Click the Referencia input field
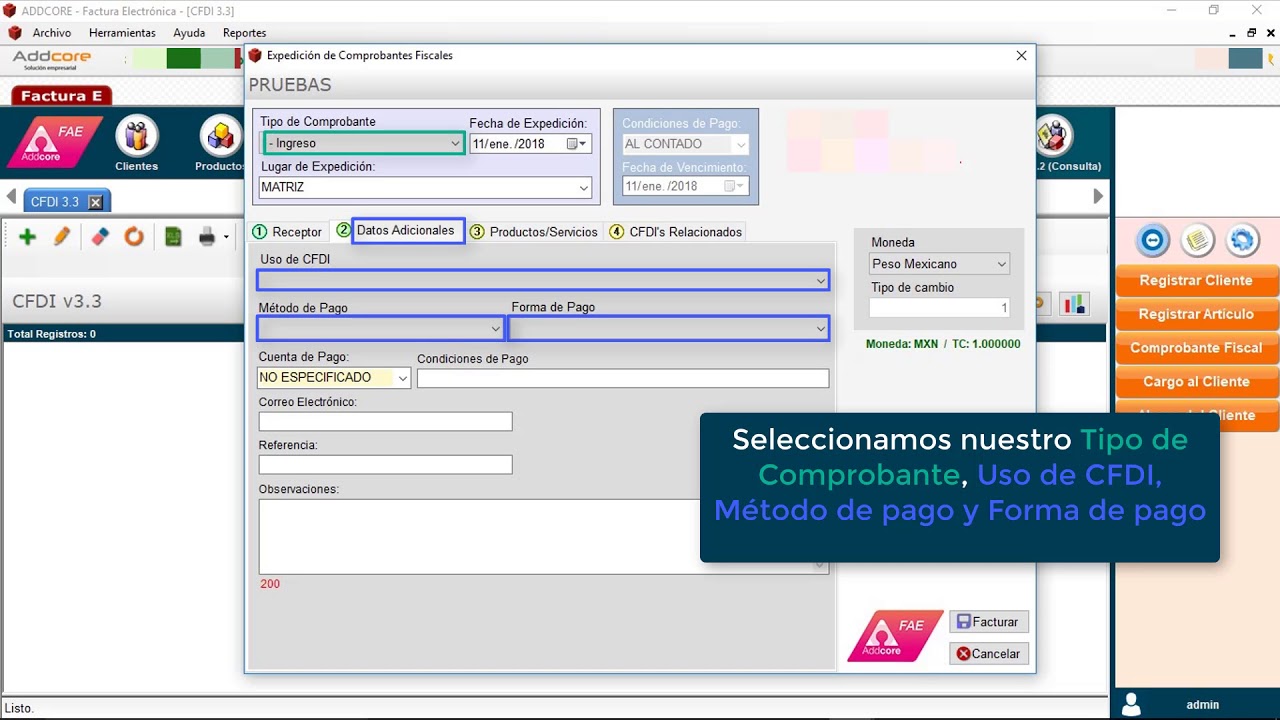This screenshot has width=1280, height=720. coord(385,464)
